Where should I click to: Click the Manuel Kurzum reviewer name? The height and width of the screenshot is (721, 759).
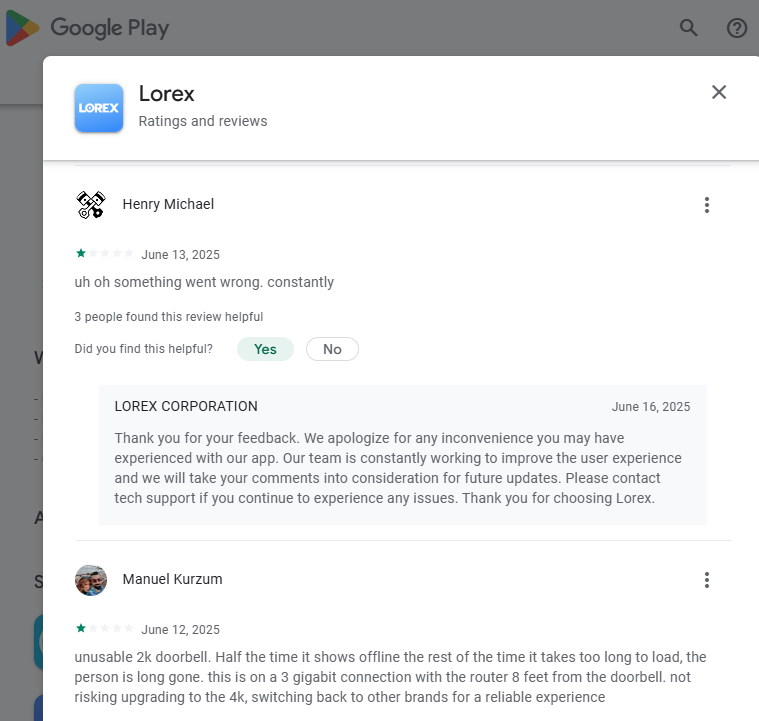click(x=172, y=579)
